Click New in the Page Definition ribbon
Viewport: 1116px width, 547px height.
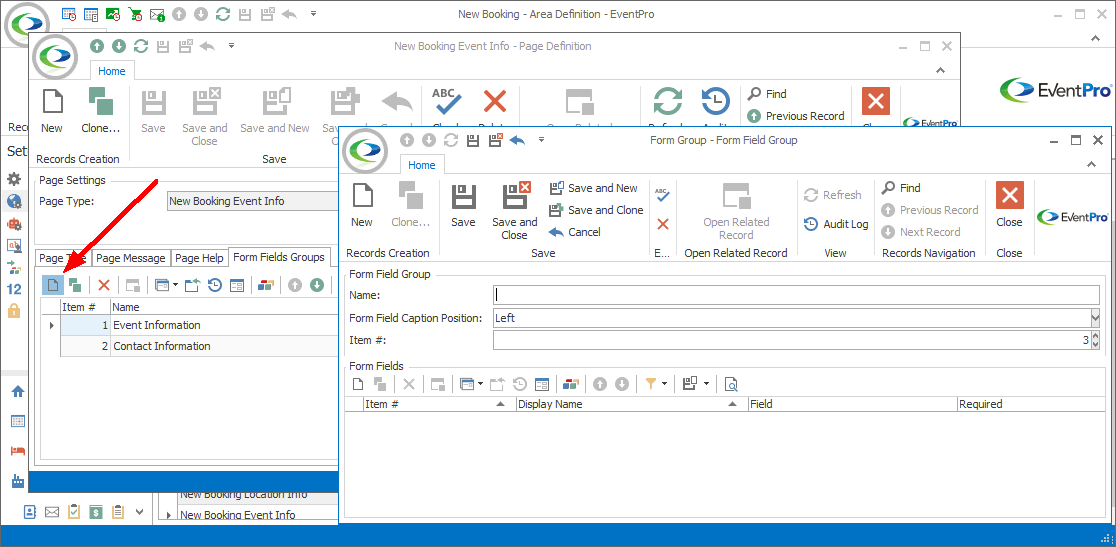tap(52, 111)
